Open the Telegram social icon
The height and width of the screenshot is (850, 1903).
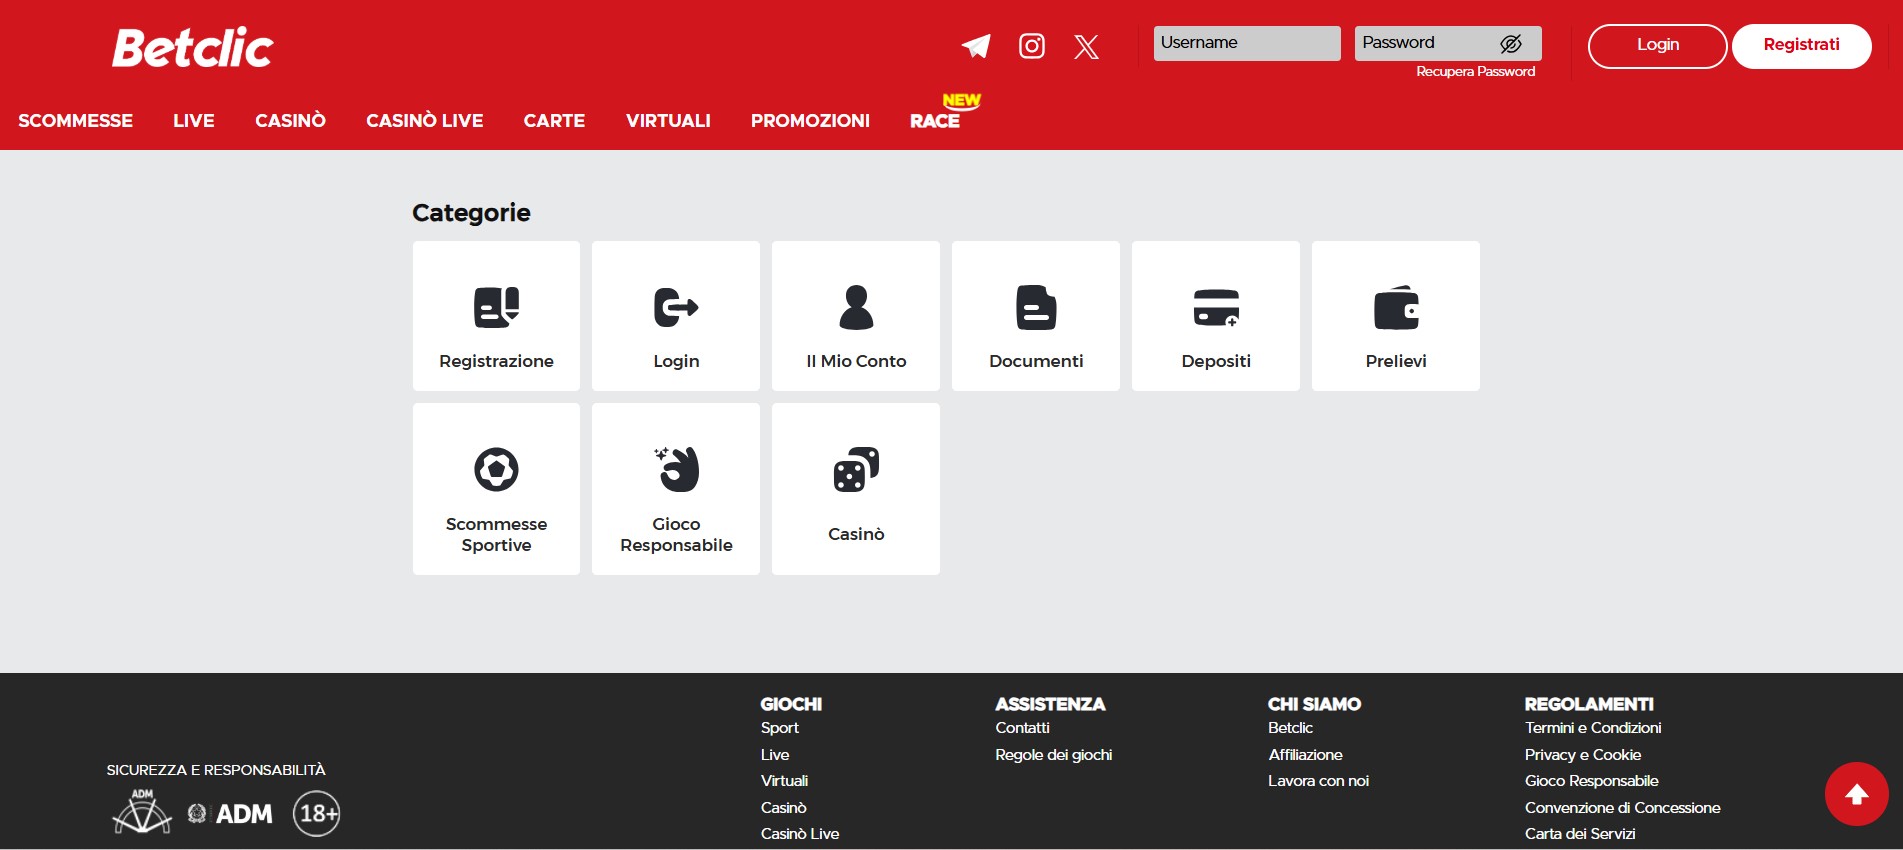[x=976, y=46]
